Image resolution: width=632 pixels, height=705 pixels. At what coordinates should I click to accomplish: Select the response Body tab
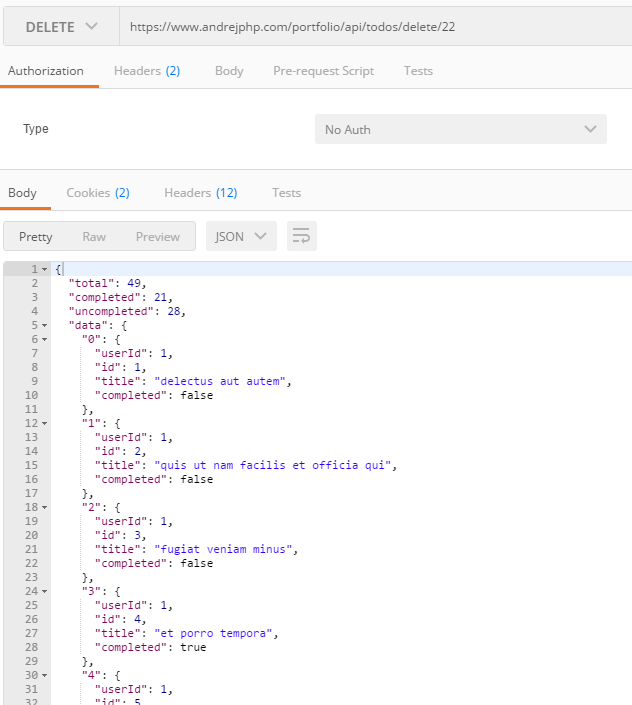coord(22,193)
